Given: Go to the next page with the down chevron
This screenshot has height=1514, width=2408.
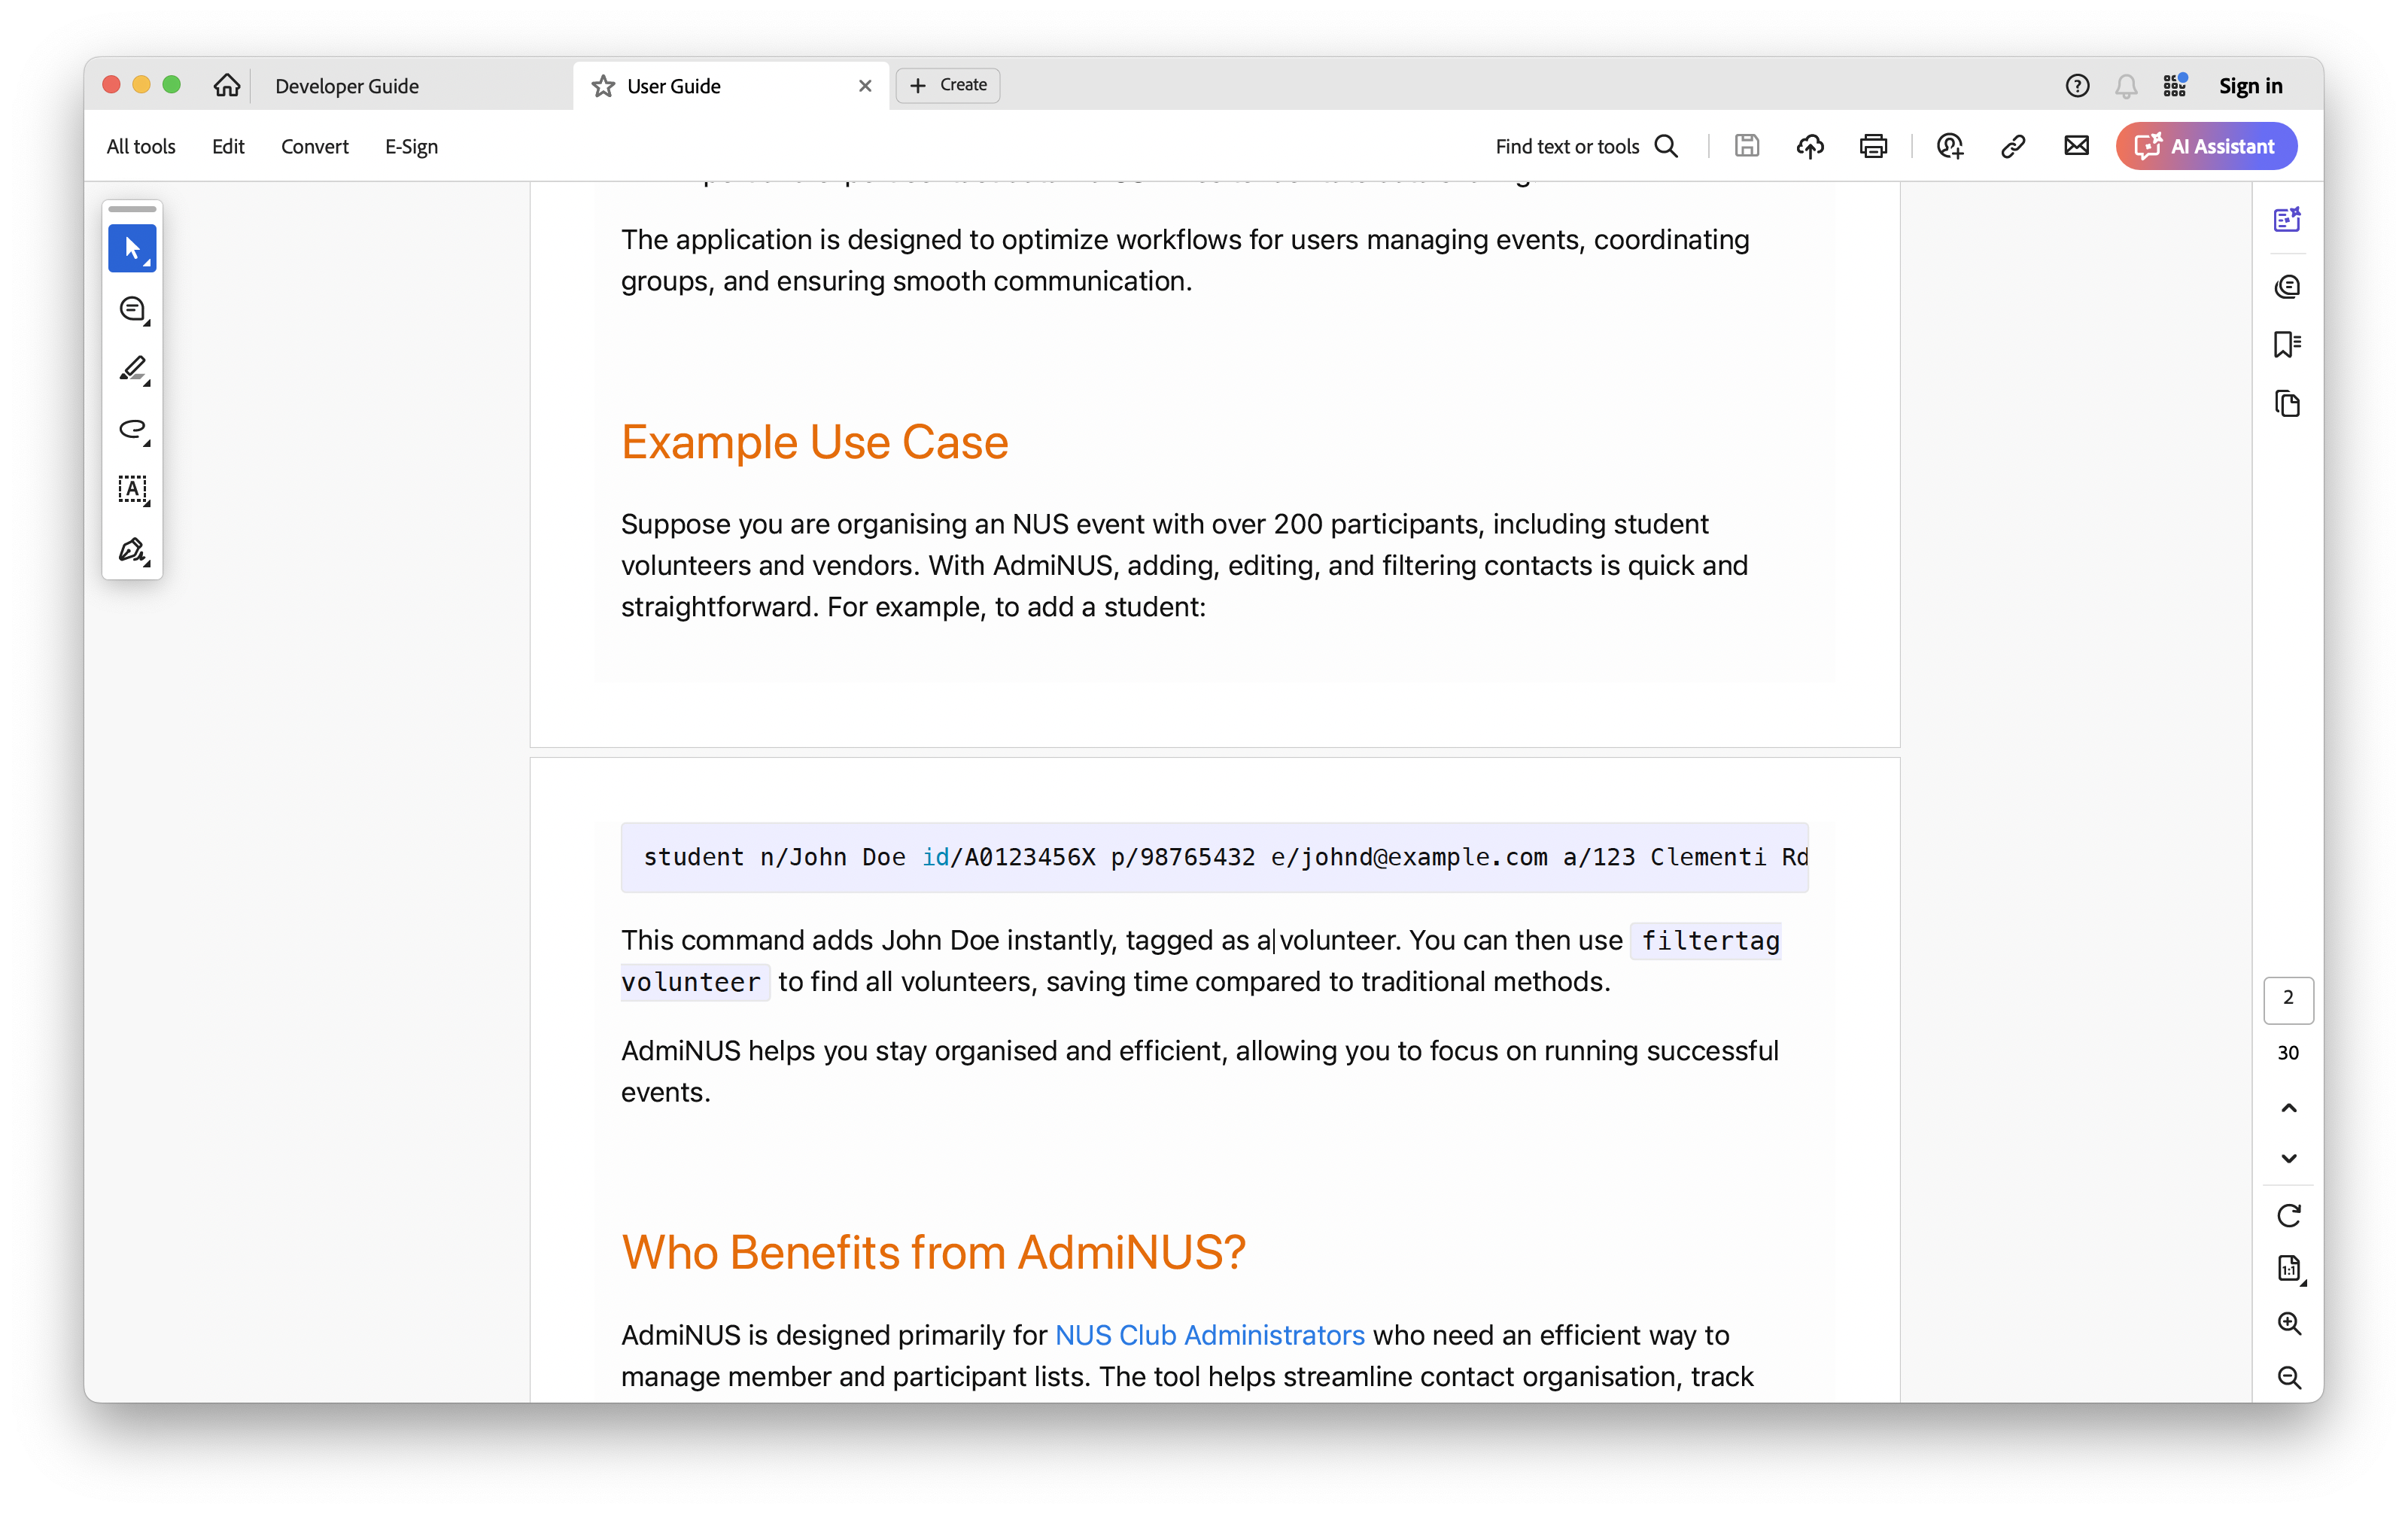Looking at the screenshot, I should [2288, 1158].
